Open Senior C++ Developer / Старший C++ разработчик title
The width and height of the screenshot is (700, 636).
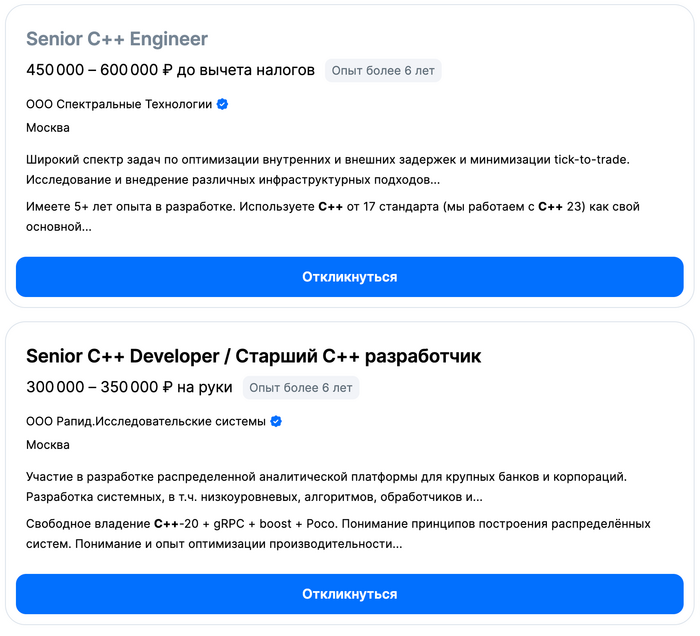pyautogui.click(x=253, y=356)
